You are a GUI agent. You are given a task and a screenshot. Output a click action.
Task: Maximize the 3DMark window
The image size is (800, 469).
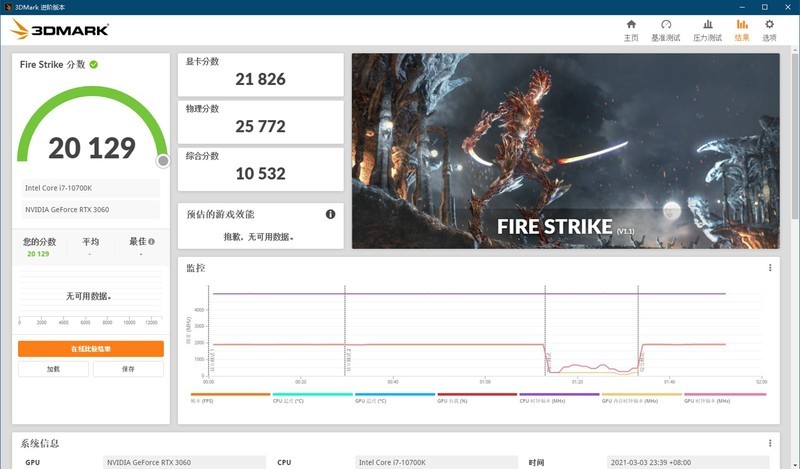coord(765,7)
